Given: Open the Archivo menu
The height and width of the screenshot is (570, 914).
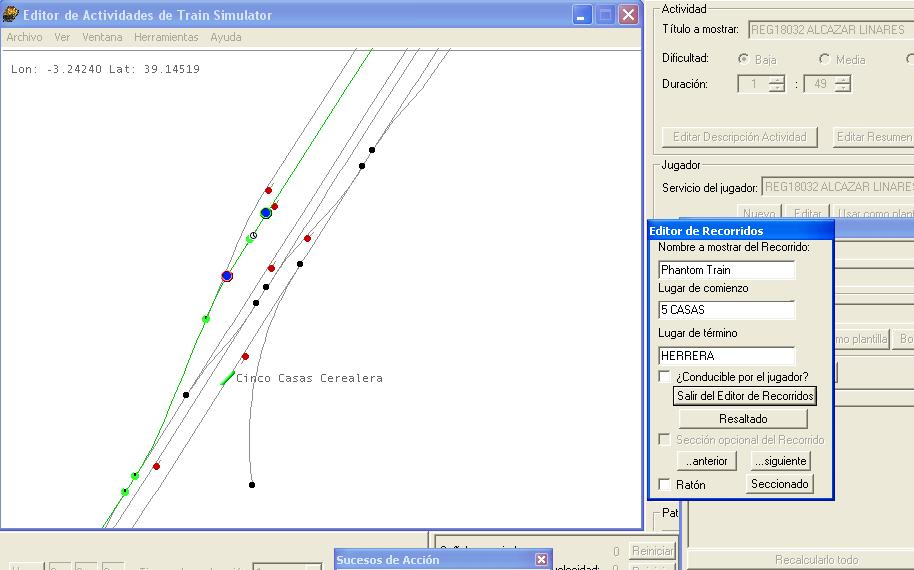Looking at the screenshot, I should coord(24,37).
